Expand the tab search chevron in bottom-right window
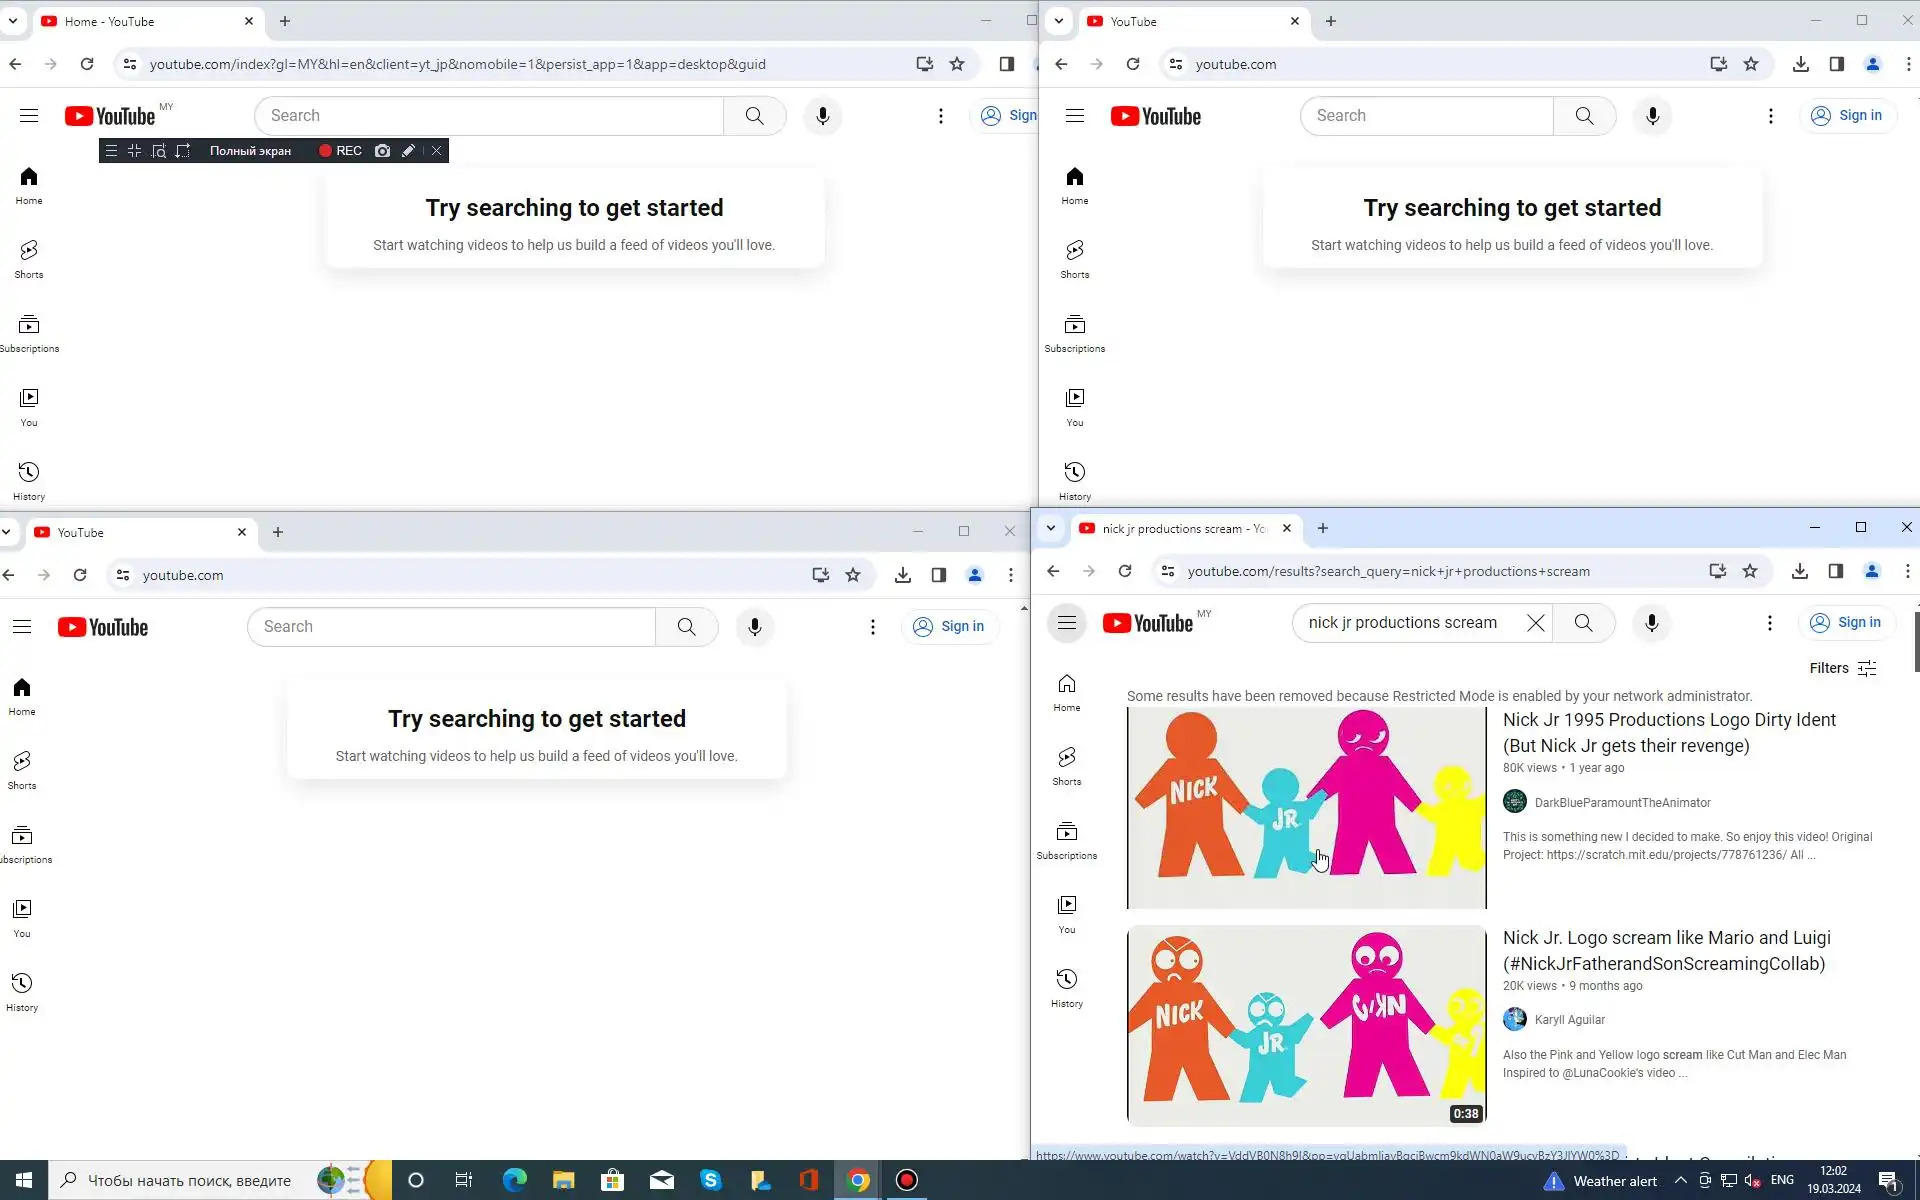Screen dimensions: 1920x1200 tap(1050, 528)
